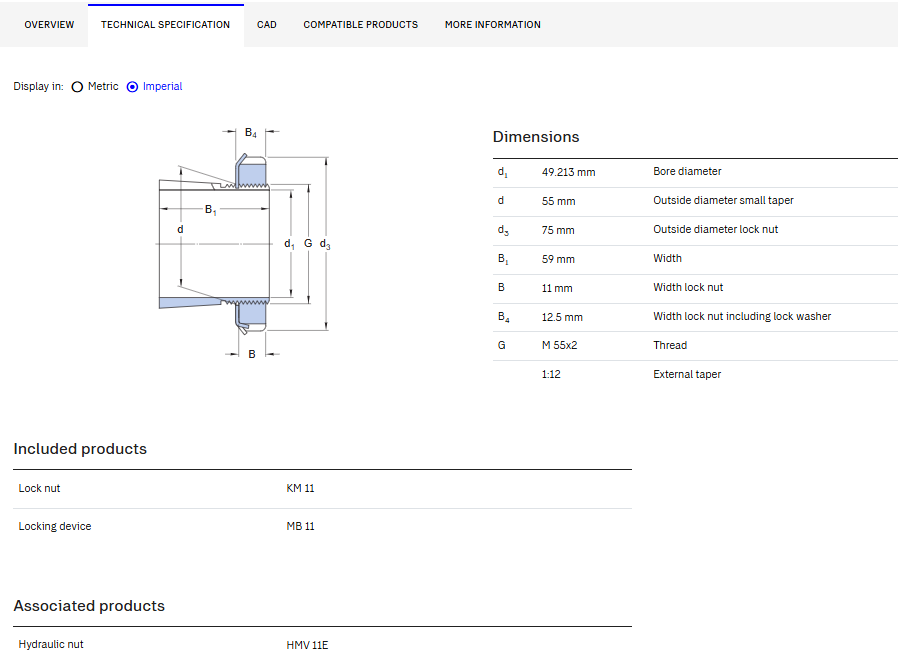Click 'Outside diameter small taper' description
This screenshot has height=666, width=898.
[x=723, y=200]
